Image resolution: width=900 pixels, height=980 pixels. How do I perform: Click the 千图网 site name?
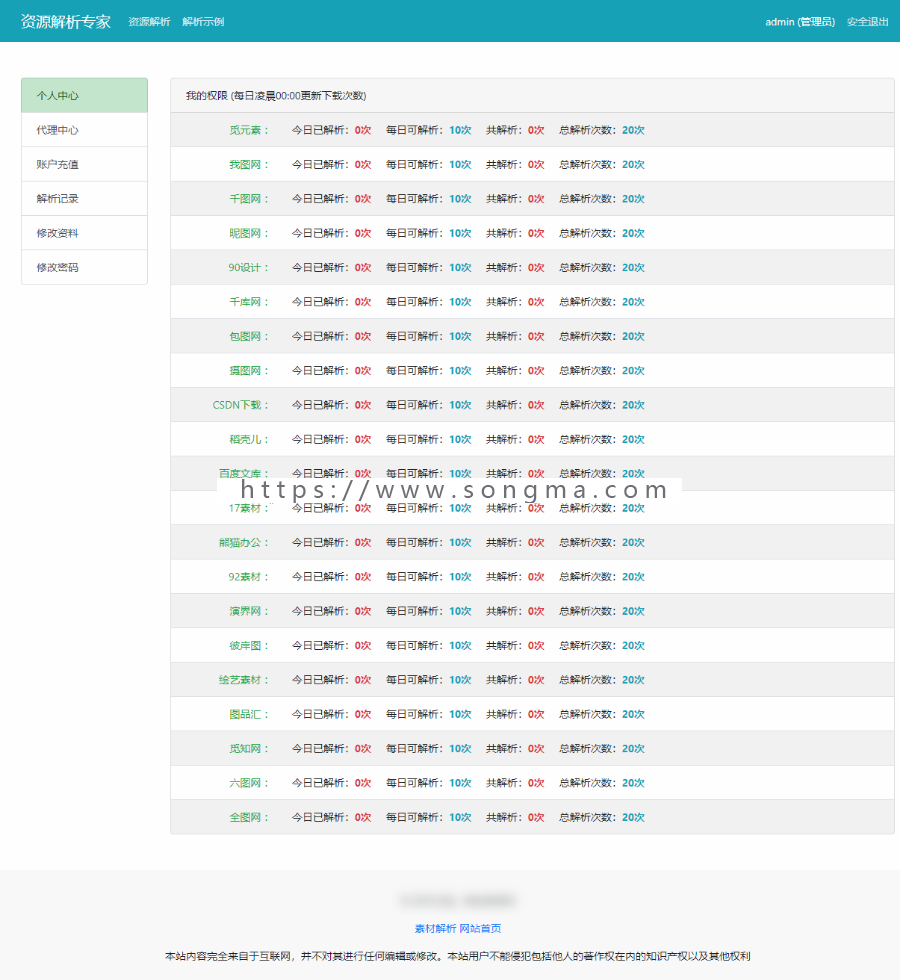(249, 199)
